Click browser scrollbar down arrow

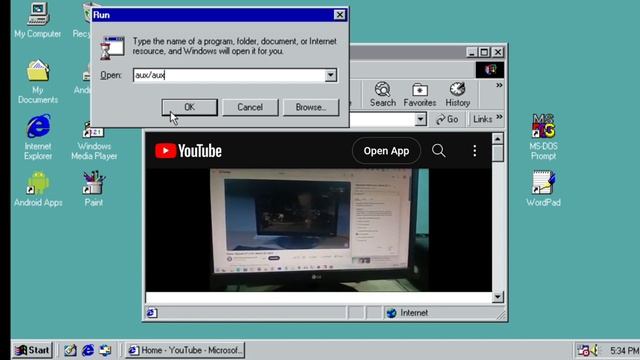coord(498,297)
